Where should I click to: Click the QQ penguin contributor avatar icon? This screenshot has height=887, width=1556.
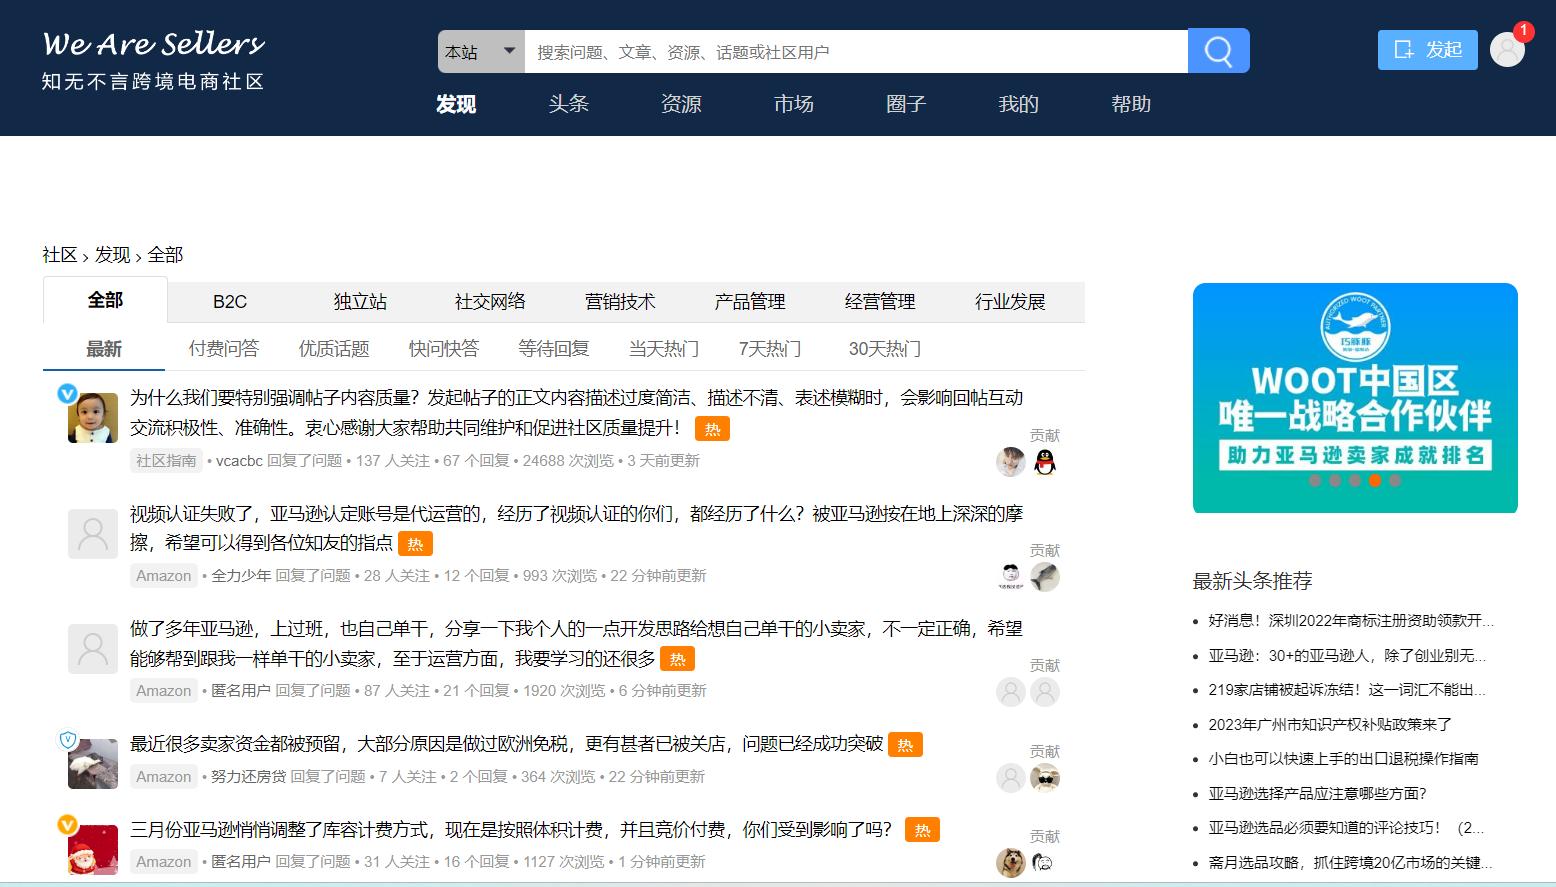click(1045, 462)
